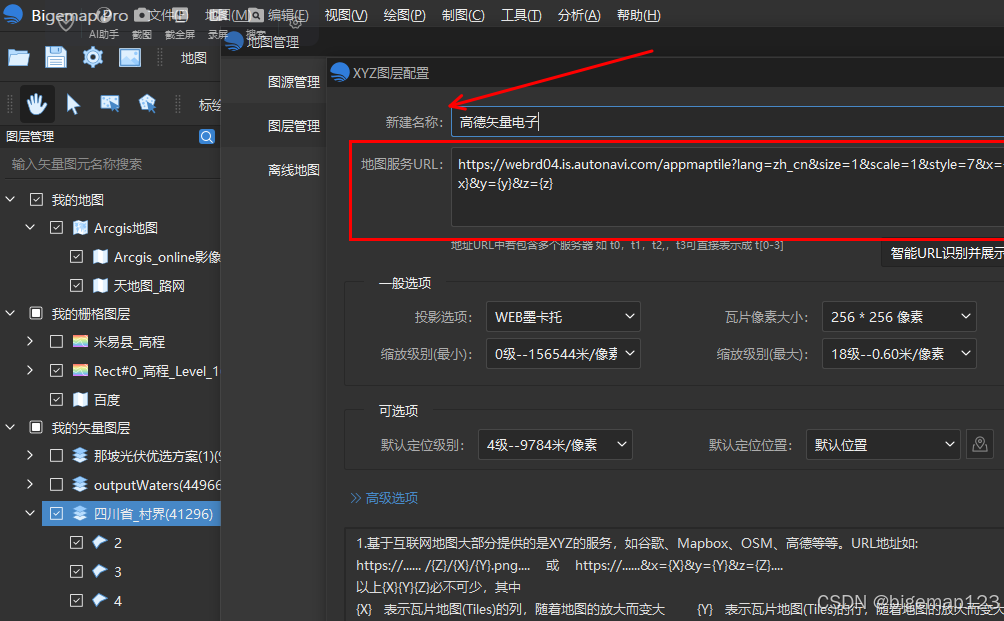Click into the 新建名称 input field

727,122
